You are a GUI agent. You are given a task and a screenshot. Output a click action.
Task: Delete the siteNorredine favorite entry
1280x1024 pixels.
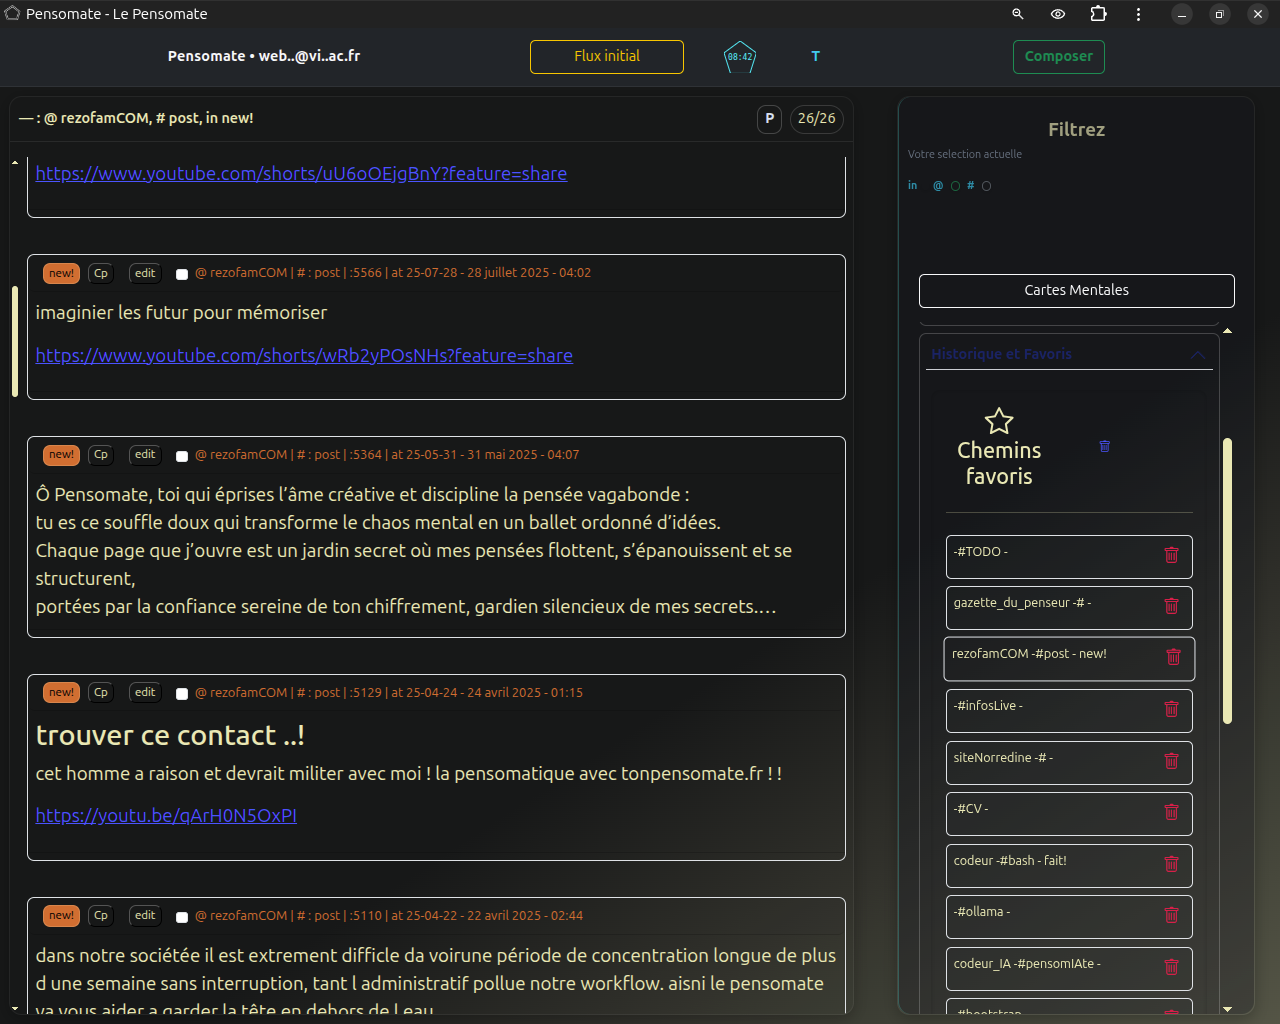tap(1171, 761)
